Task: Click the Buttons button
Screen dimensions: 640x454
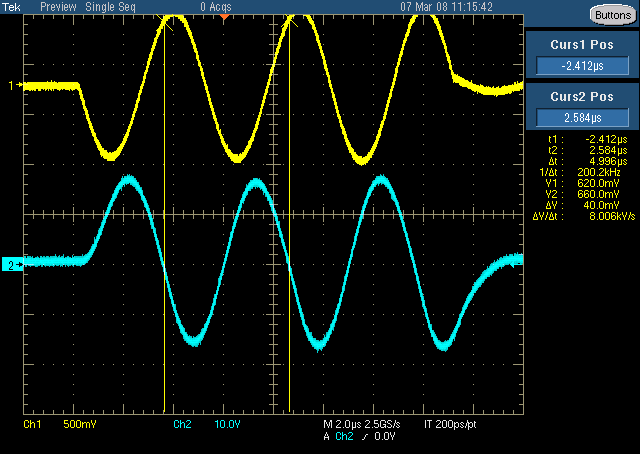Action: pos(613,15)
